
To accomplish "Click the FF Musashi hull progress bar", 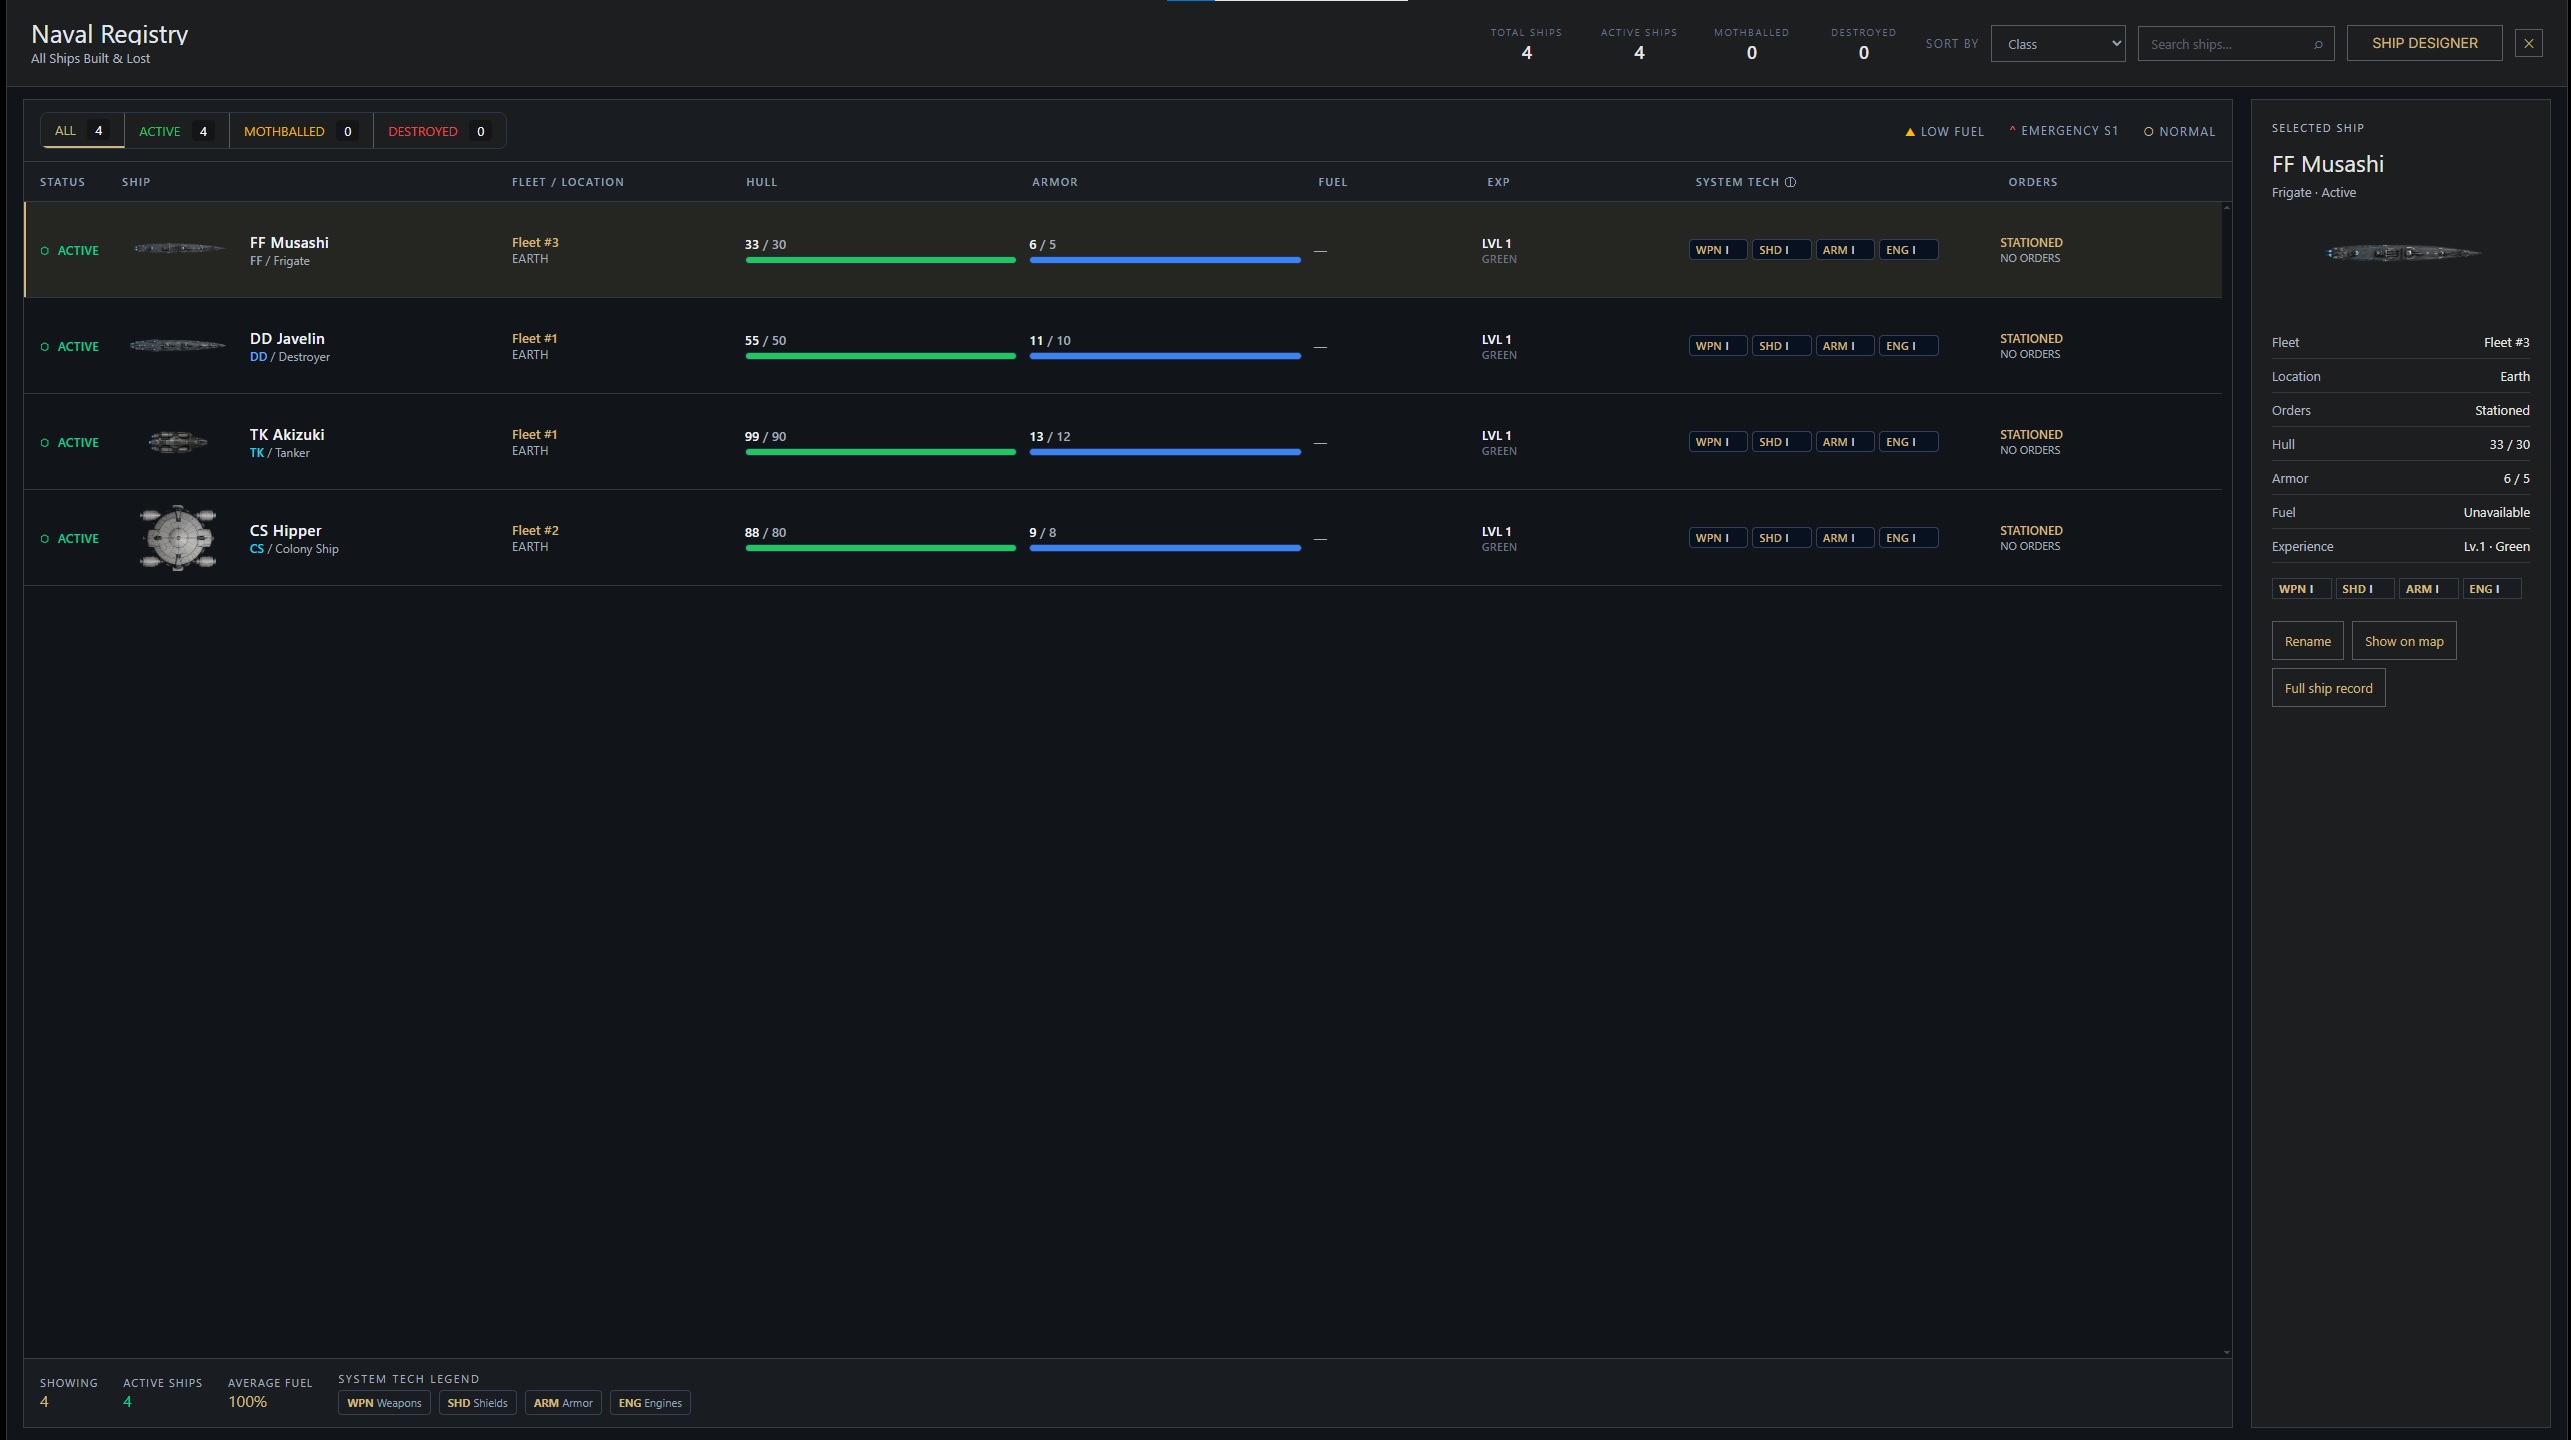I will point(880,260).
